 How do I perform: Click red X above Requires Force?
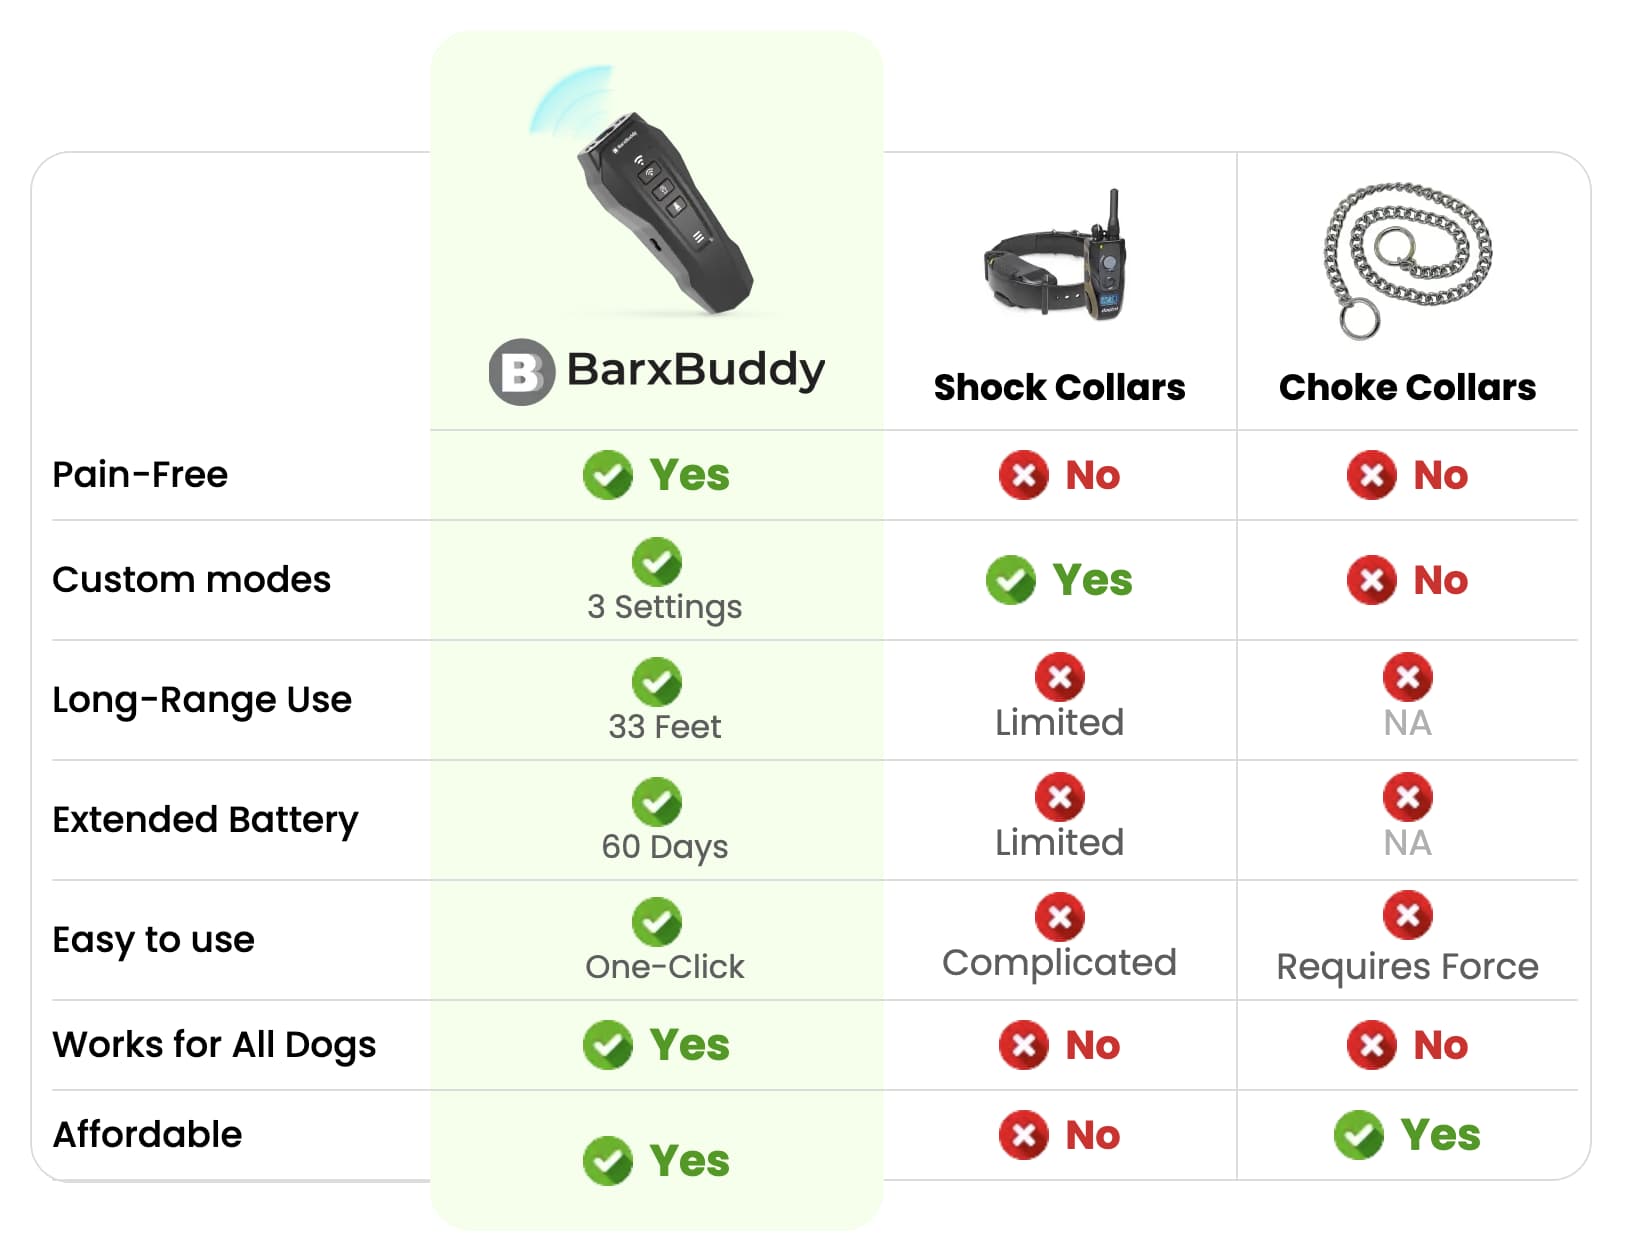click(x=1408, y=915)
